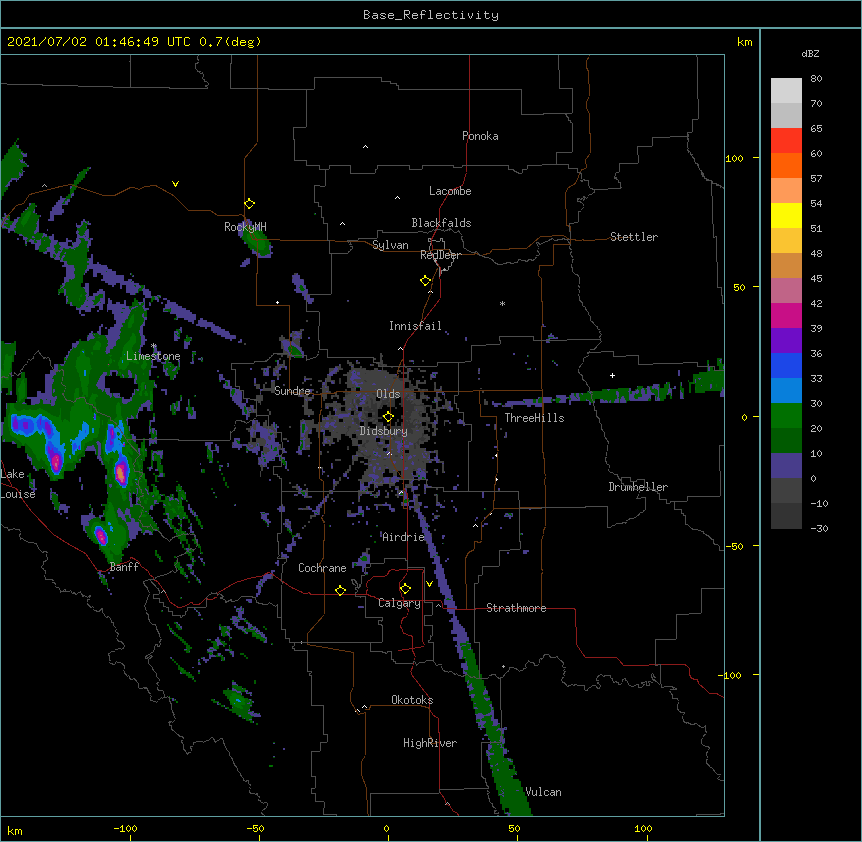Click the Drumheller town label
Image resolution: width=862 pixels, height=842 pixels.
[638, 487]
